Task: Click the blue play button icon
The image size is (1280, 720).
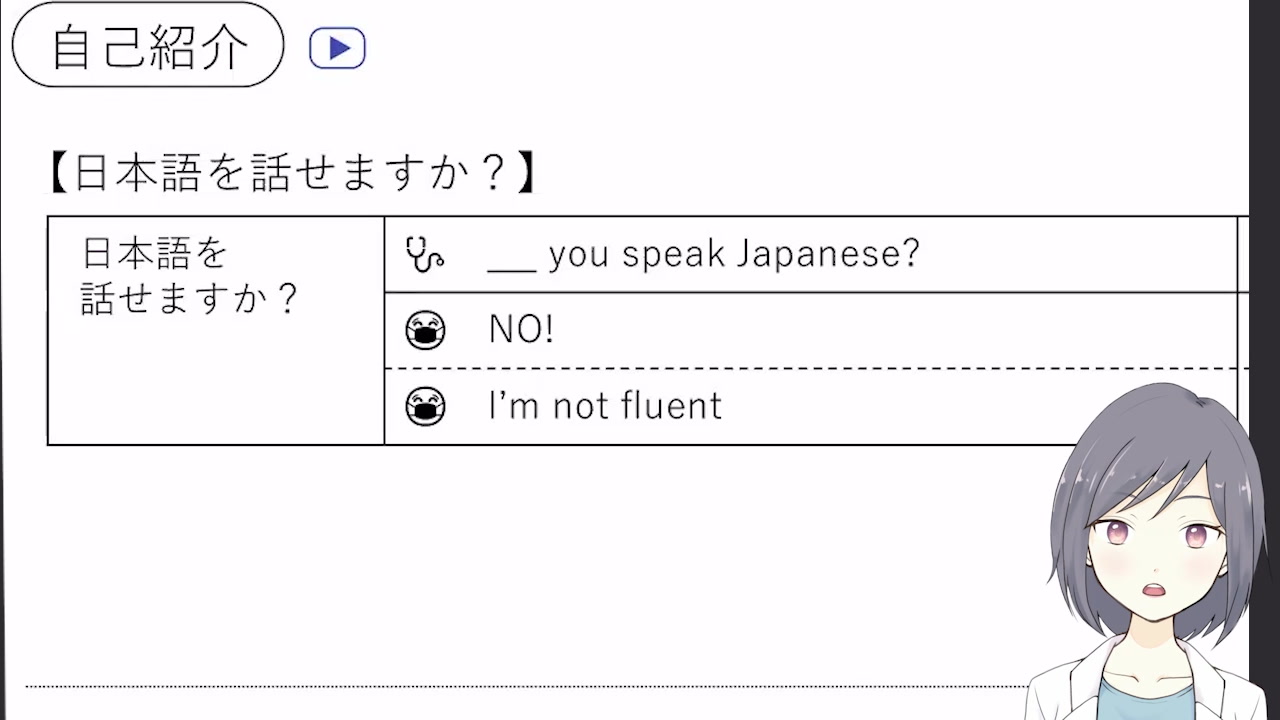Action: [337, 48]
